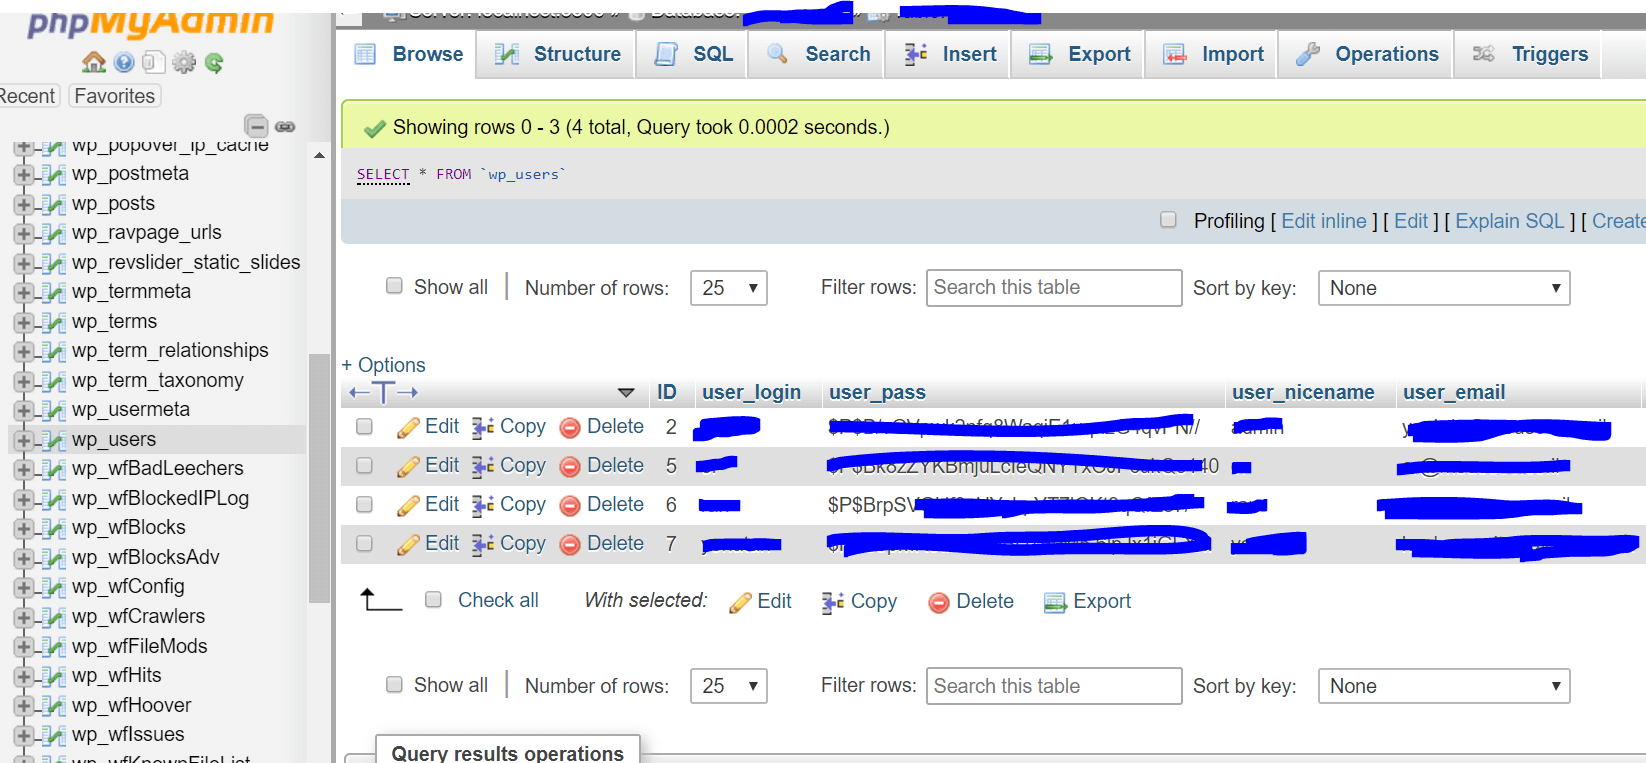Click the wp_termmeta table icon in tree
Viewport: 1646px width, 763px height.
tap(54, 292)
